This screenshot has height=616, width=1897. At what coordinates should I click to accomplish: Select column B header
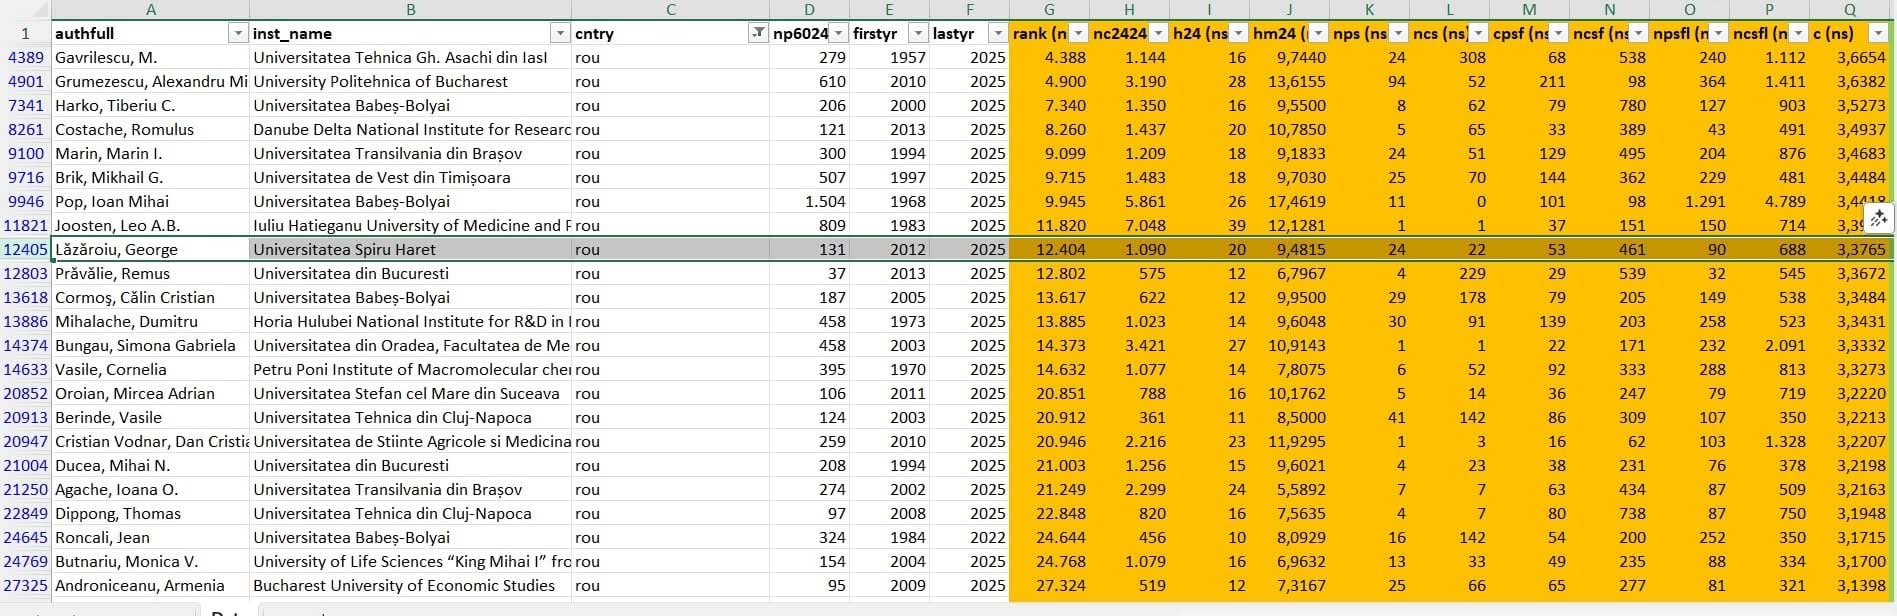point(410,10)
